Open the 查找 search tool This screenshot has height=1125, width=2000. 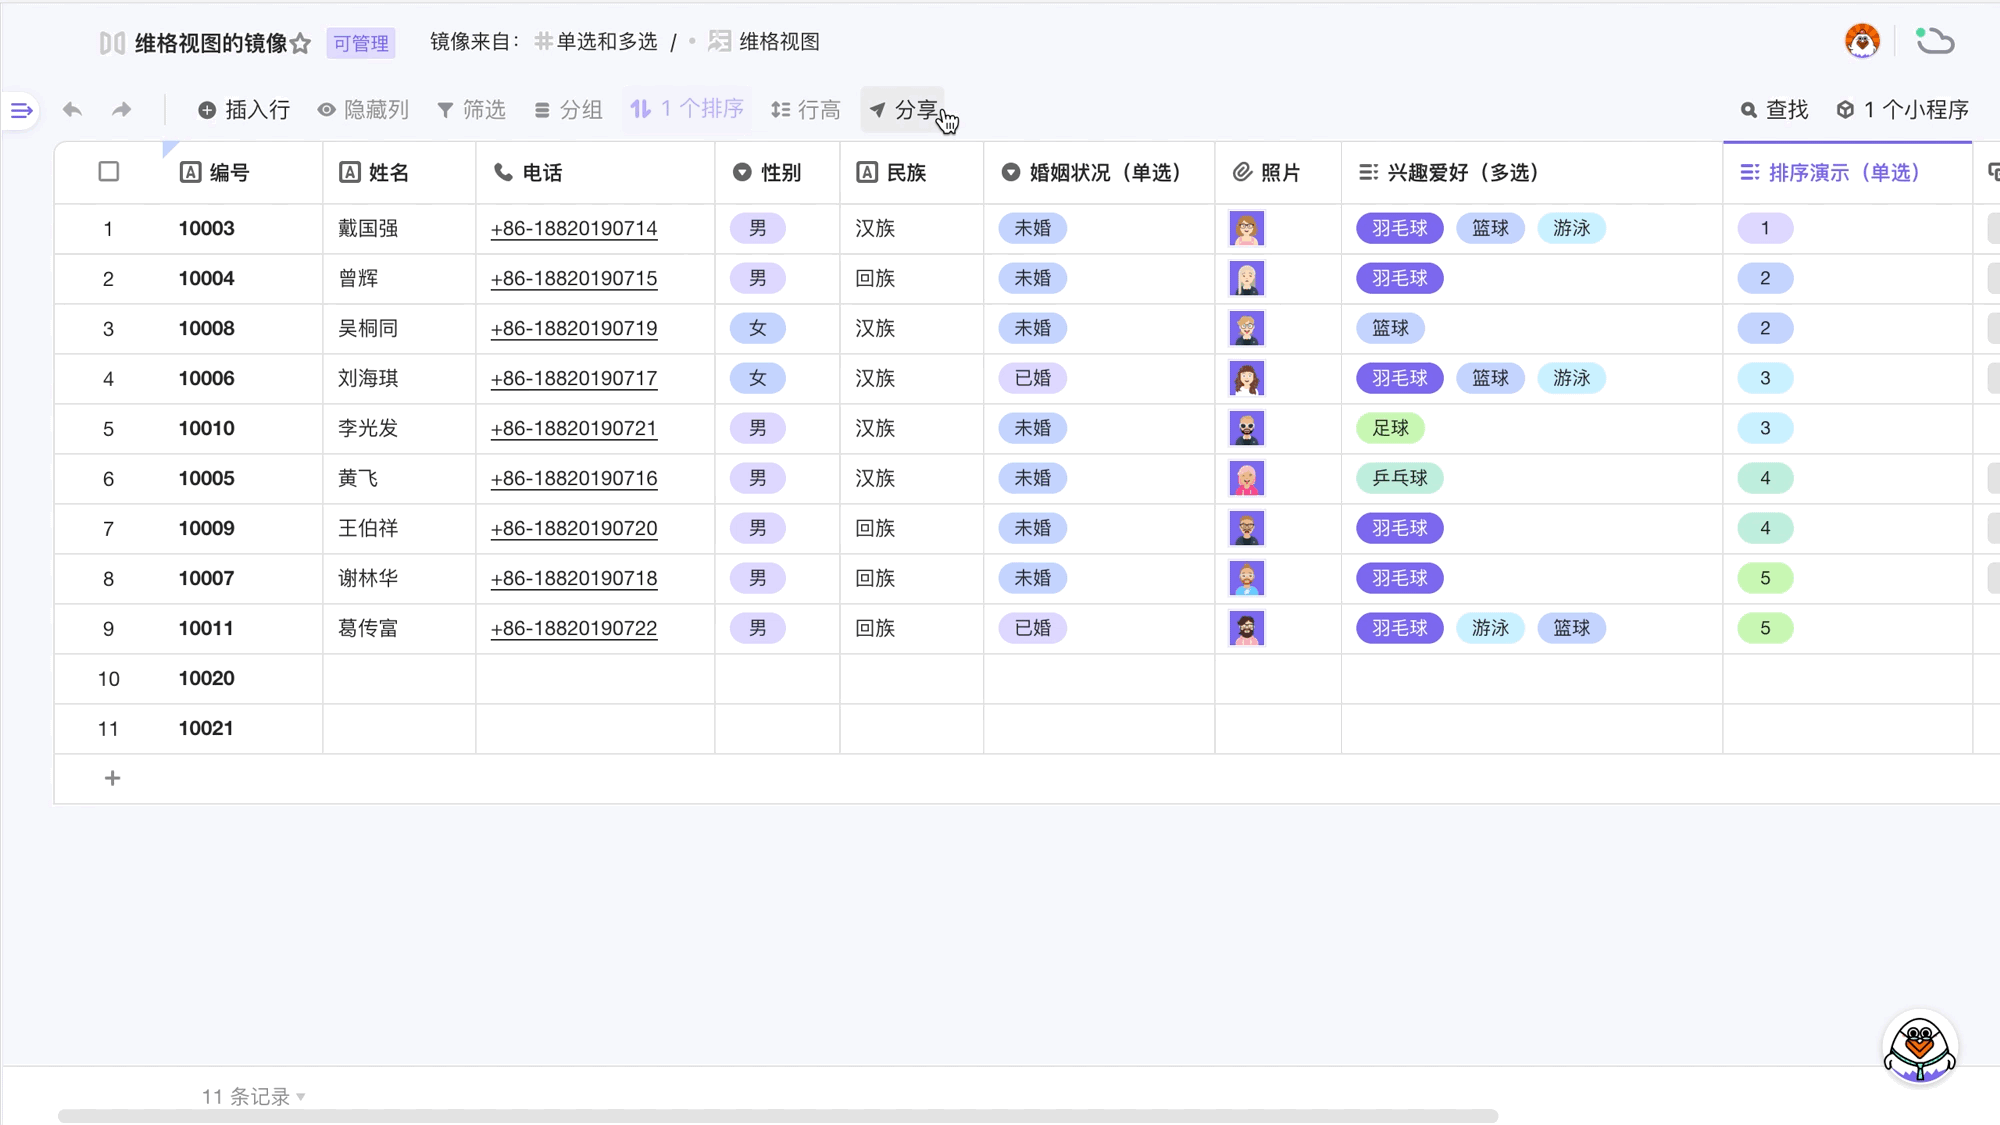coord(1774,110)
